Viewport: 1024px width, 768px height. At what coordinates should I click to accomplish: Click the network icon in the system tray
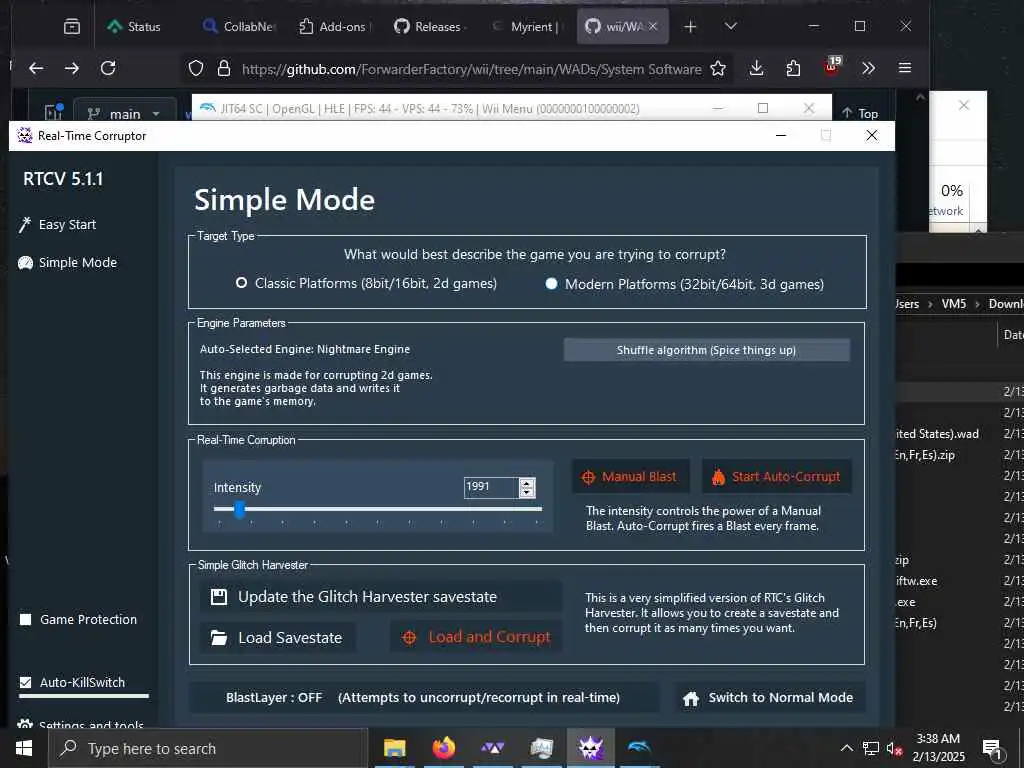(x=871, y=748)
